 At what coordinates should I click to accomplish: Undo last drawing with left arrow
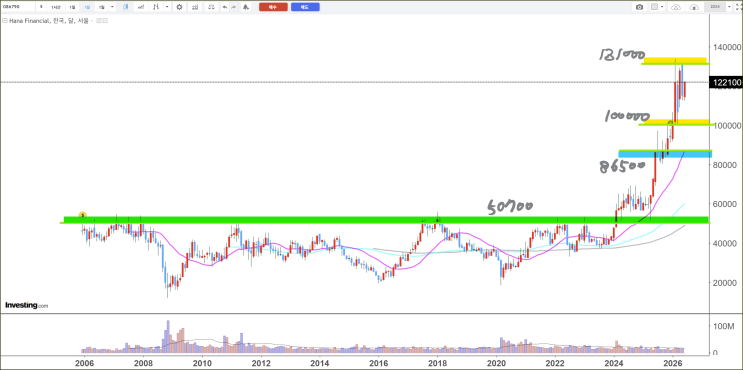coord(225,7)
